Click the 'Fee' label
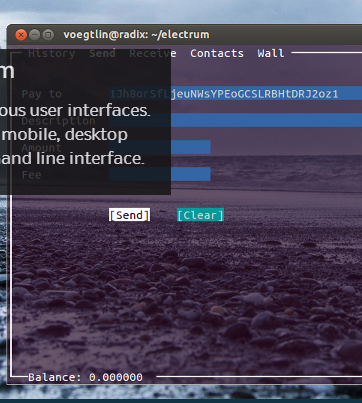The image size is (362, 403). coord(32,175)
